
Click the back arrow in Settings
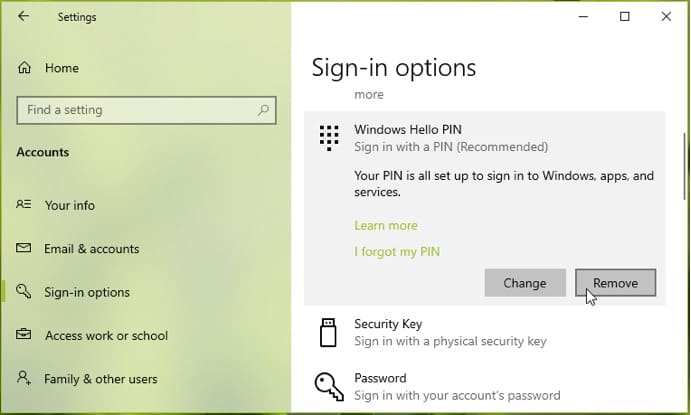pos(24,17)
